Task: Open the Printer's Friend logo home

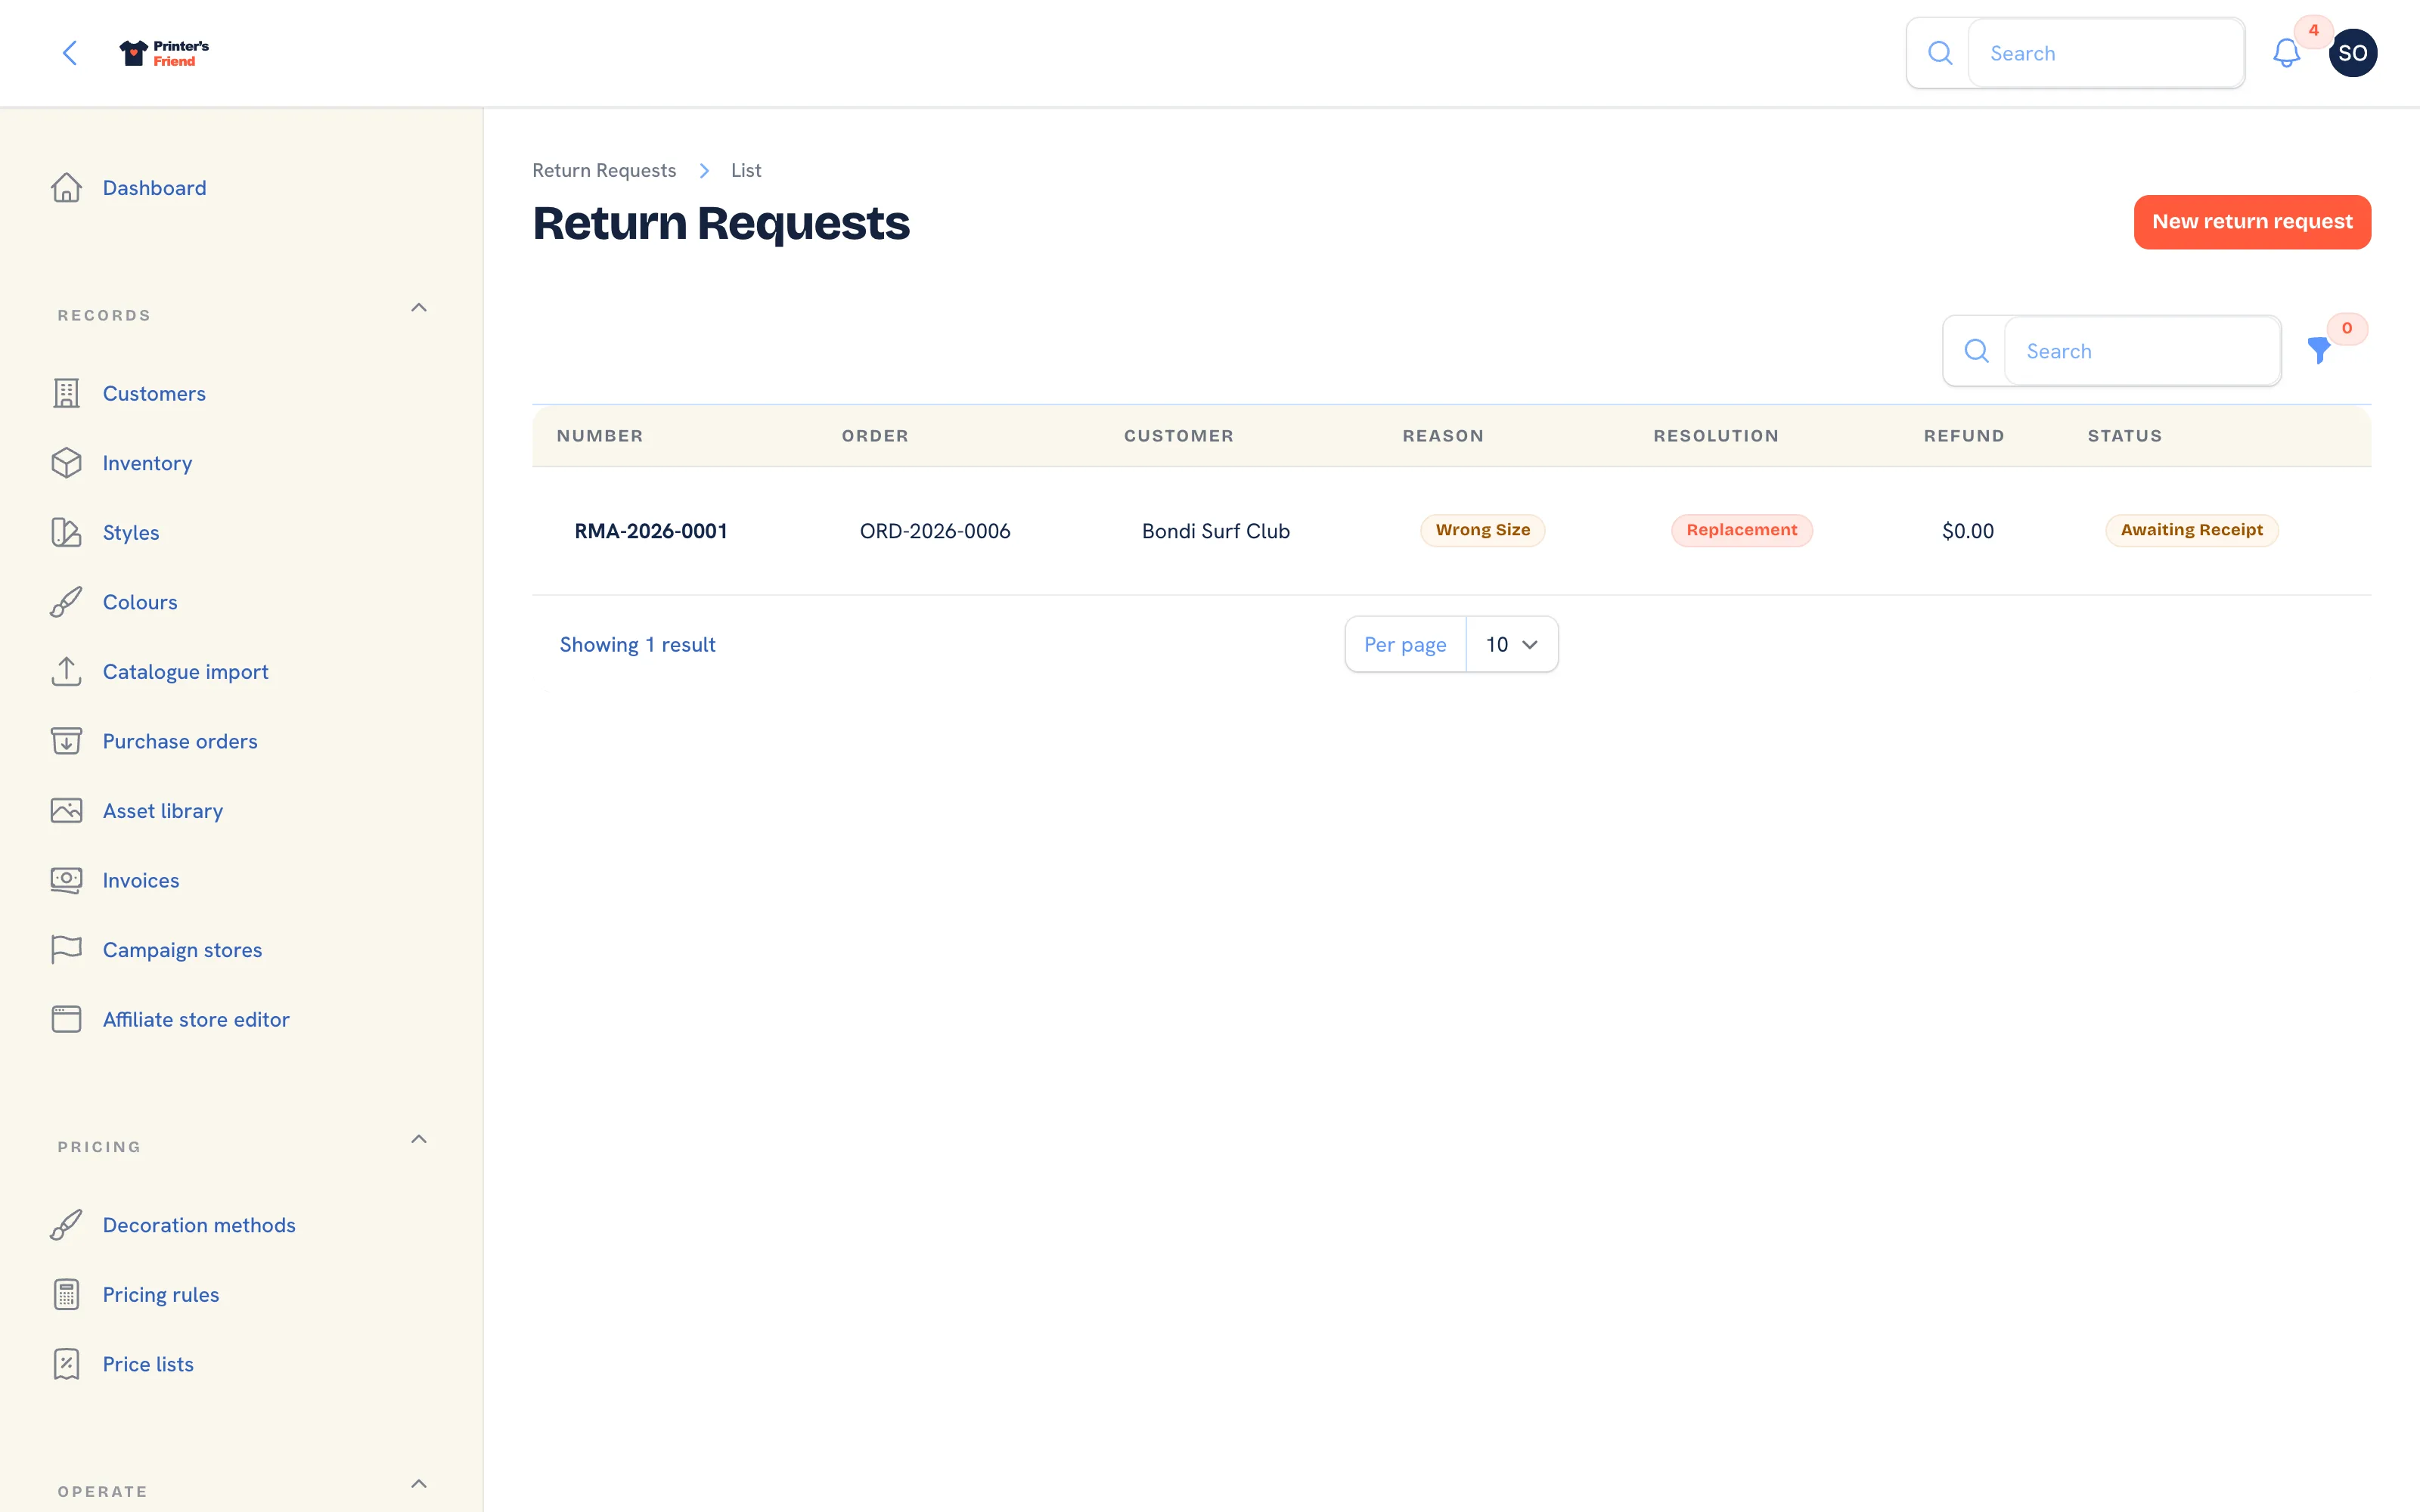Action: pos(164,53)
